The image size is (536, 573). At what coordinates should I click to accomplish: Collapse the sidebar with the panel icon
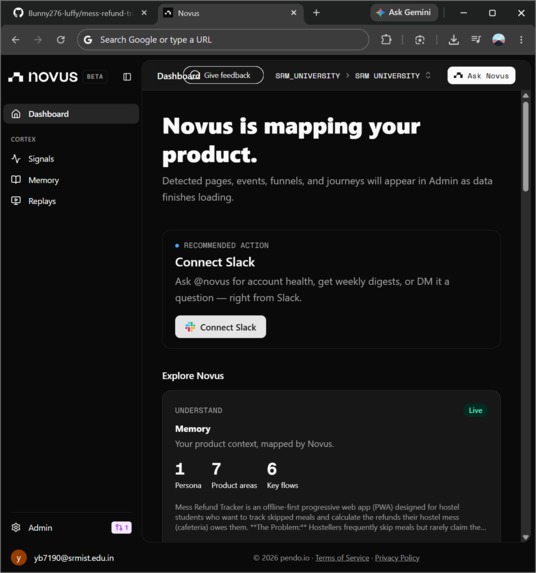127,77
